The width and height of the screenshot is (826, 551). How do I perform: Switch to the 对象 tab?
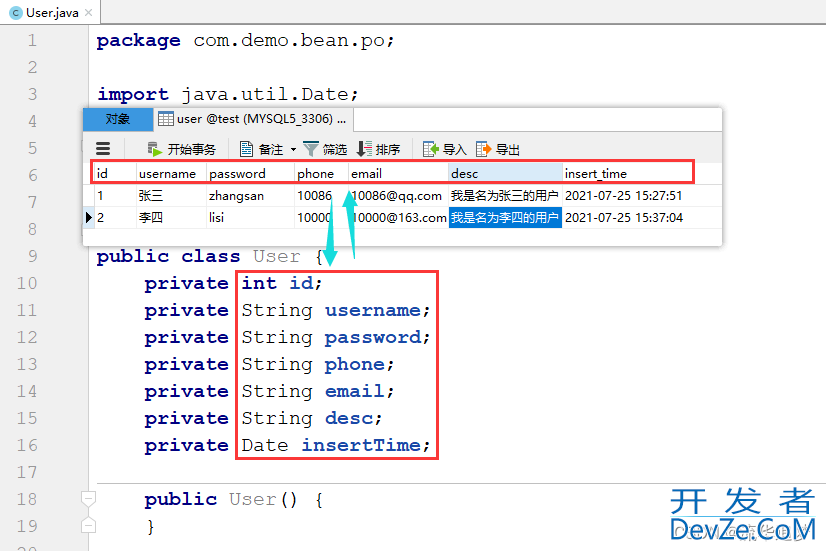click(118, 119)
